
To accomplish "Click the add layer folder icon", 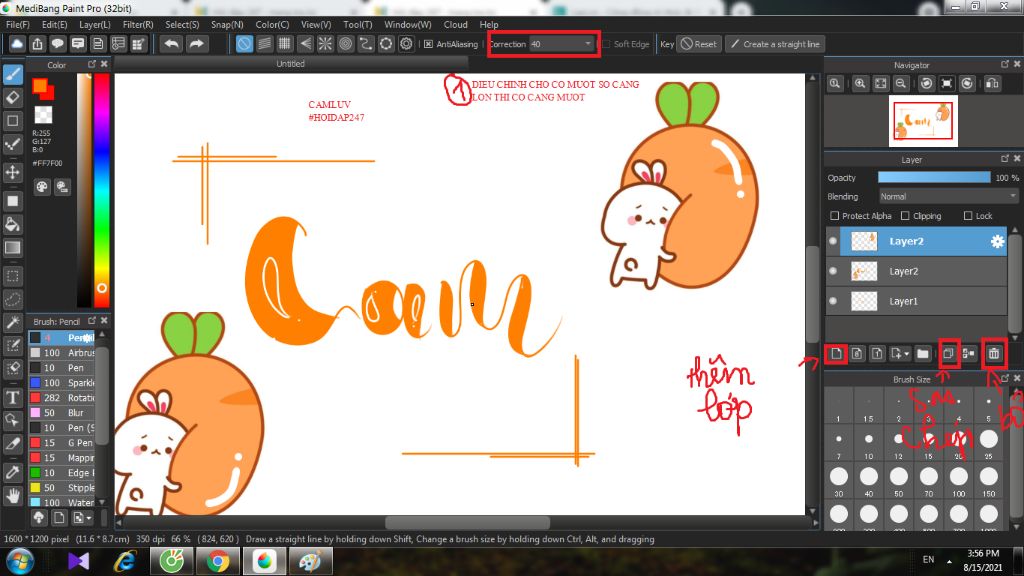I will coord(923,354).
